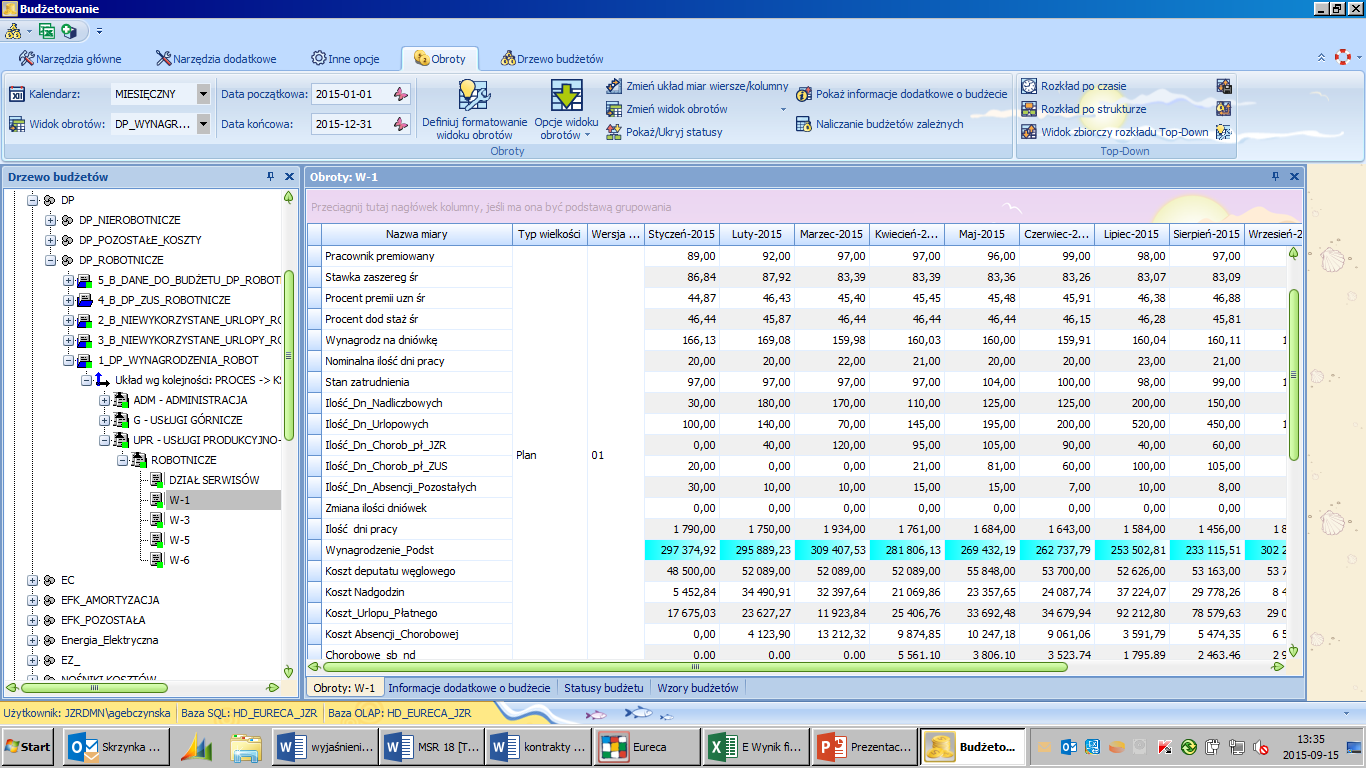Open the Drzewo budżetów ribbon tab

tap(552, 59)
